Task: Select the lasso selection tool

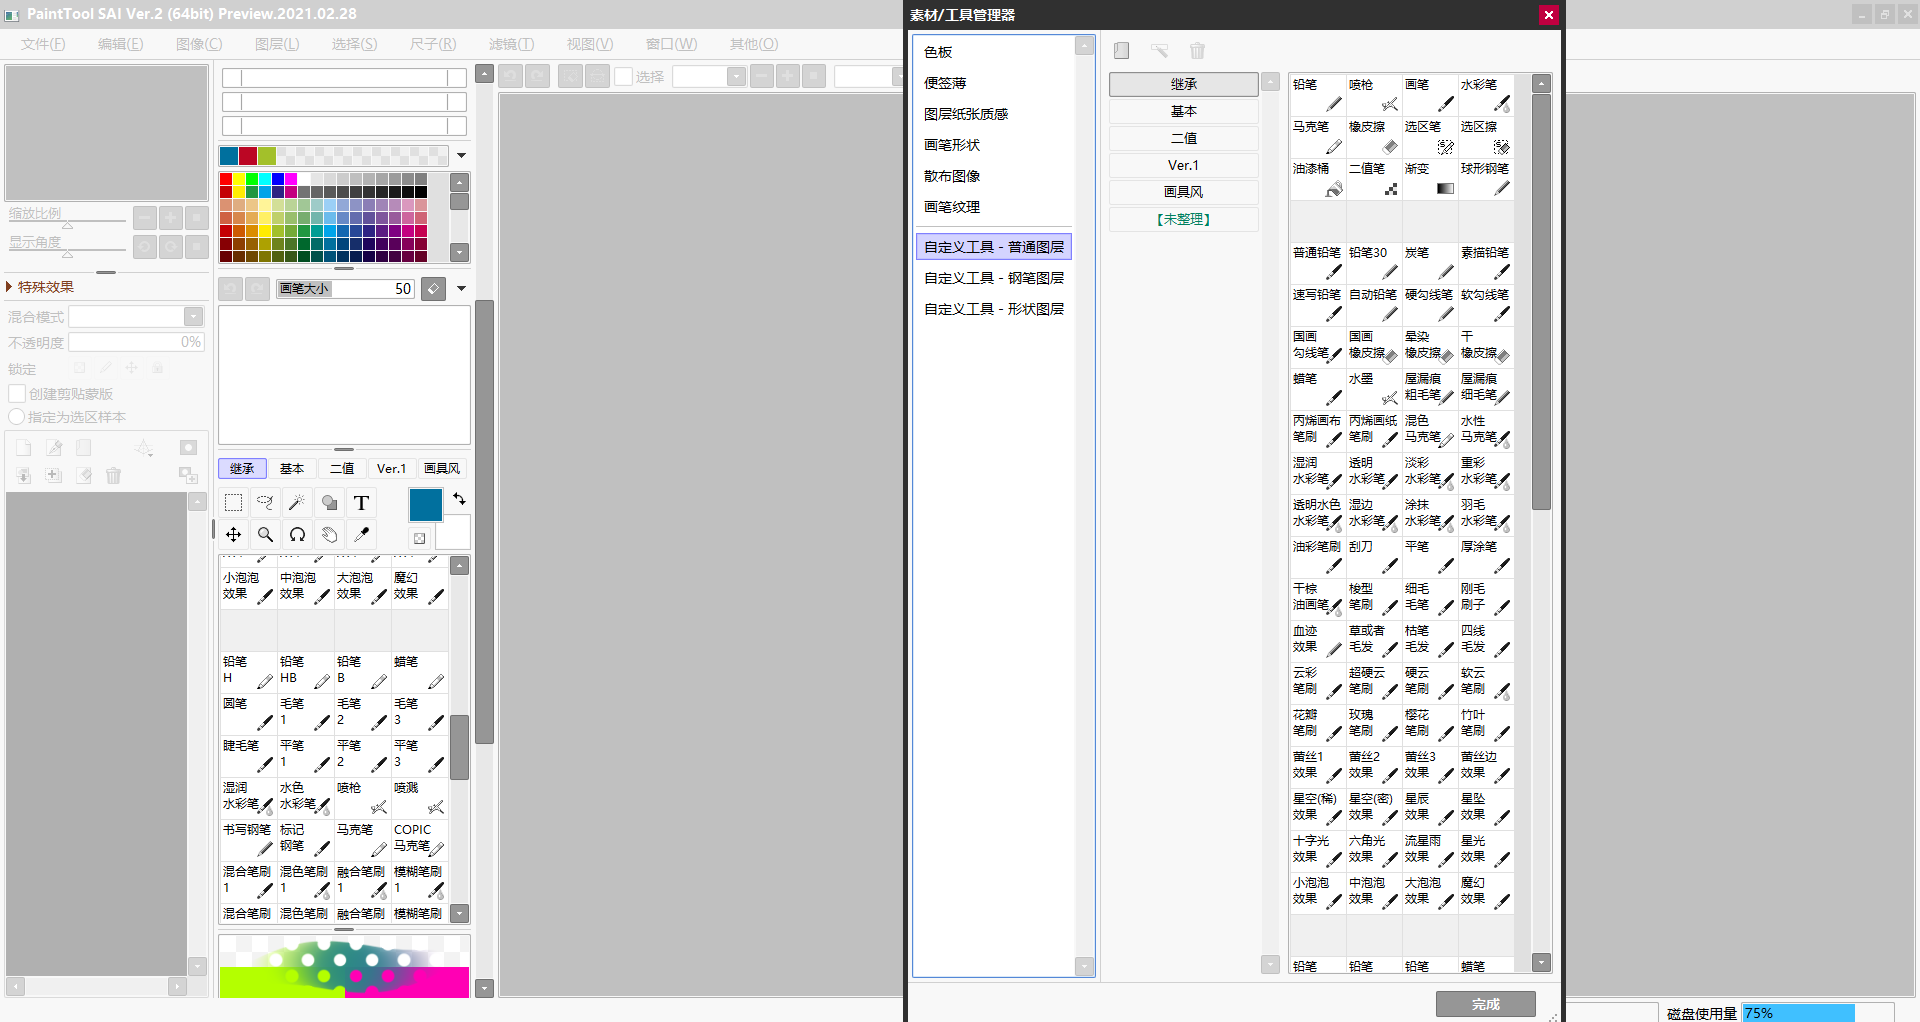Action: point(265,502)
